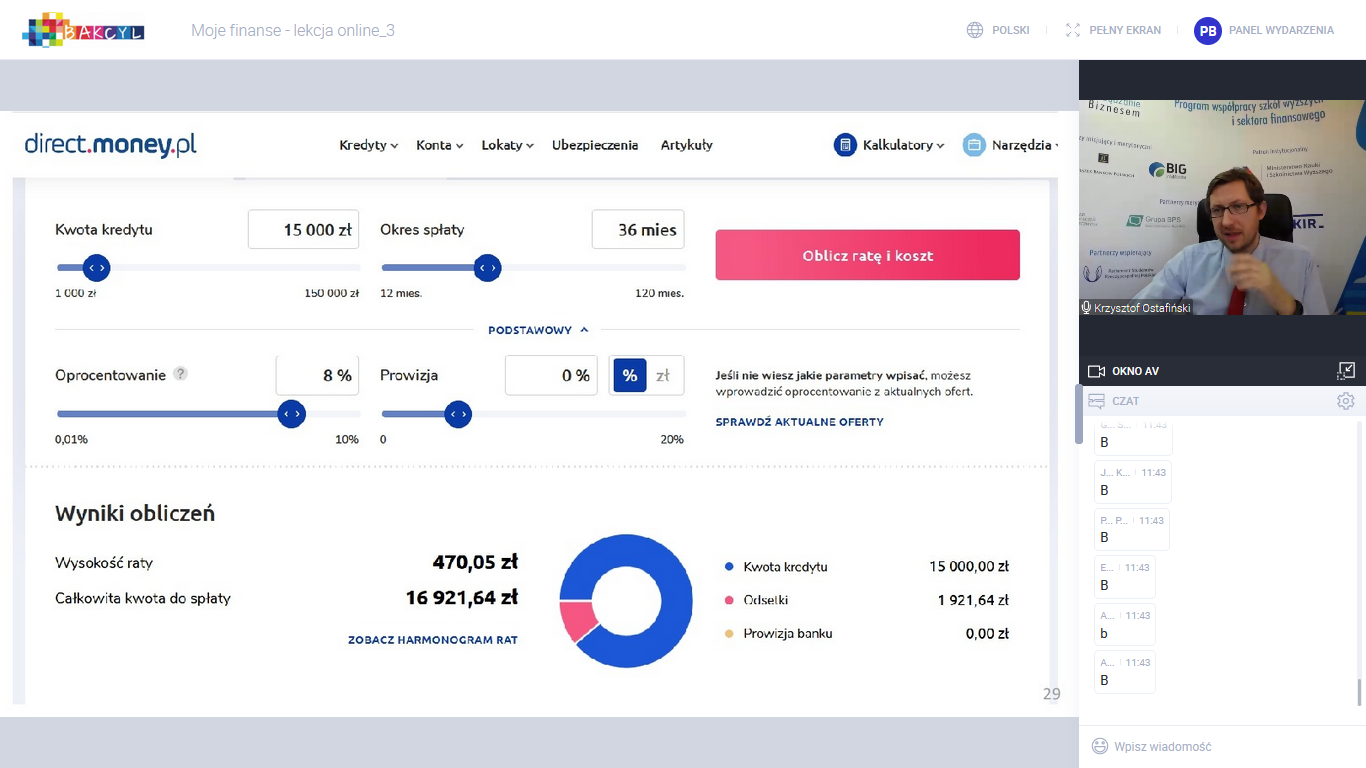Collapse the PODSTAWOWY section
The image size is (1366, 768).
coord(538,330)
